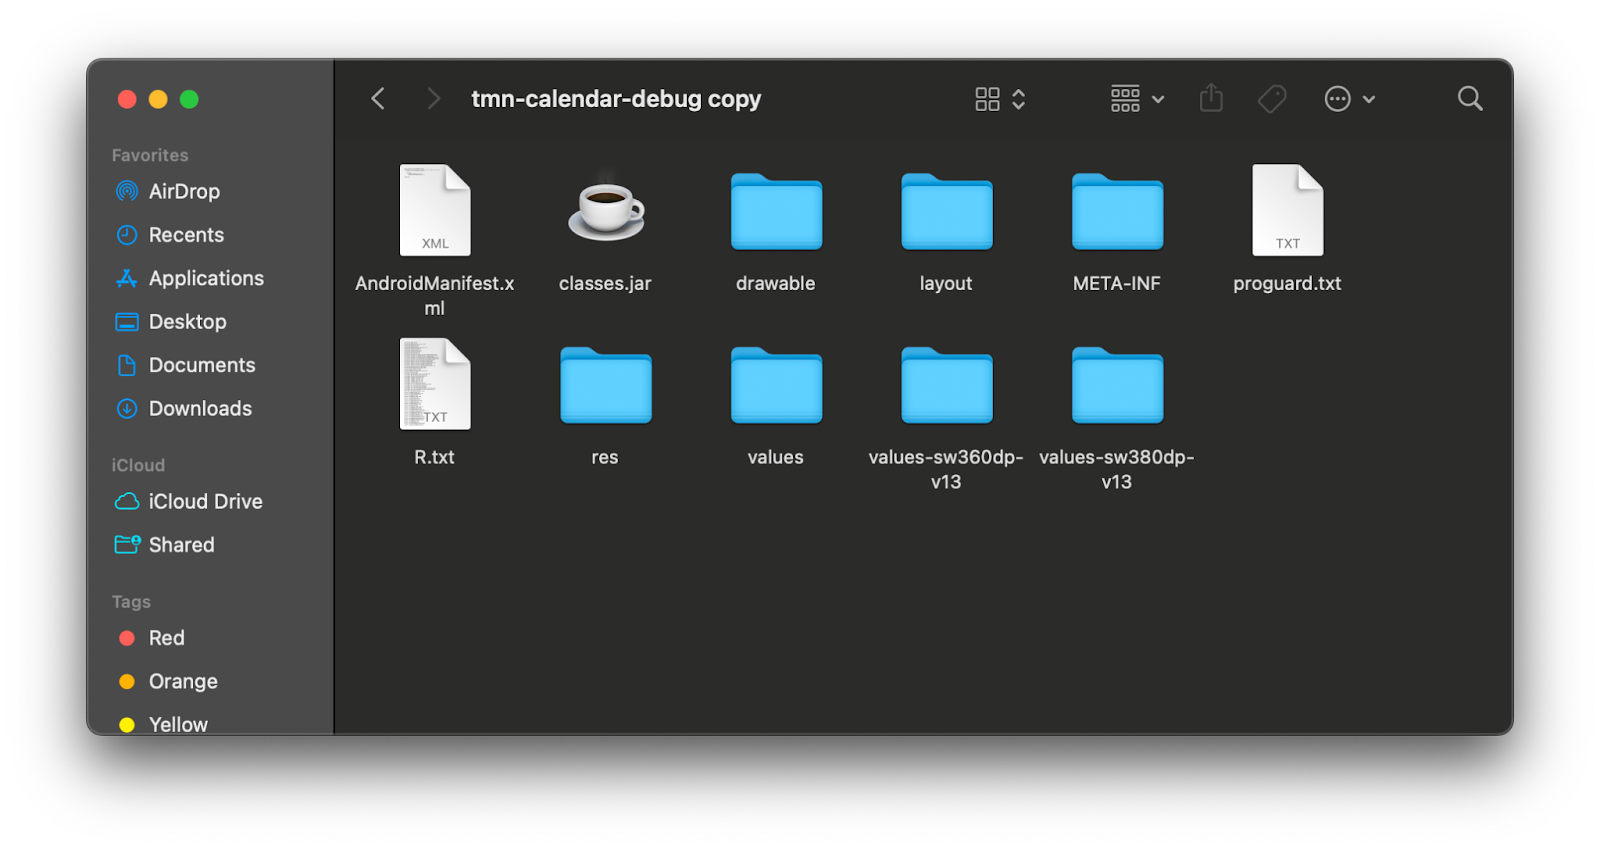
Task: Click the values folder name label
Action: (776, 457)
